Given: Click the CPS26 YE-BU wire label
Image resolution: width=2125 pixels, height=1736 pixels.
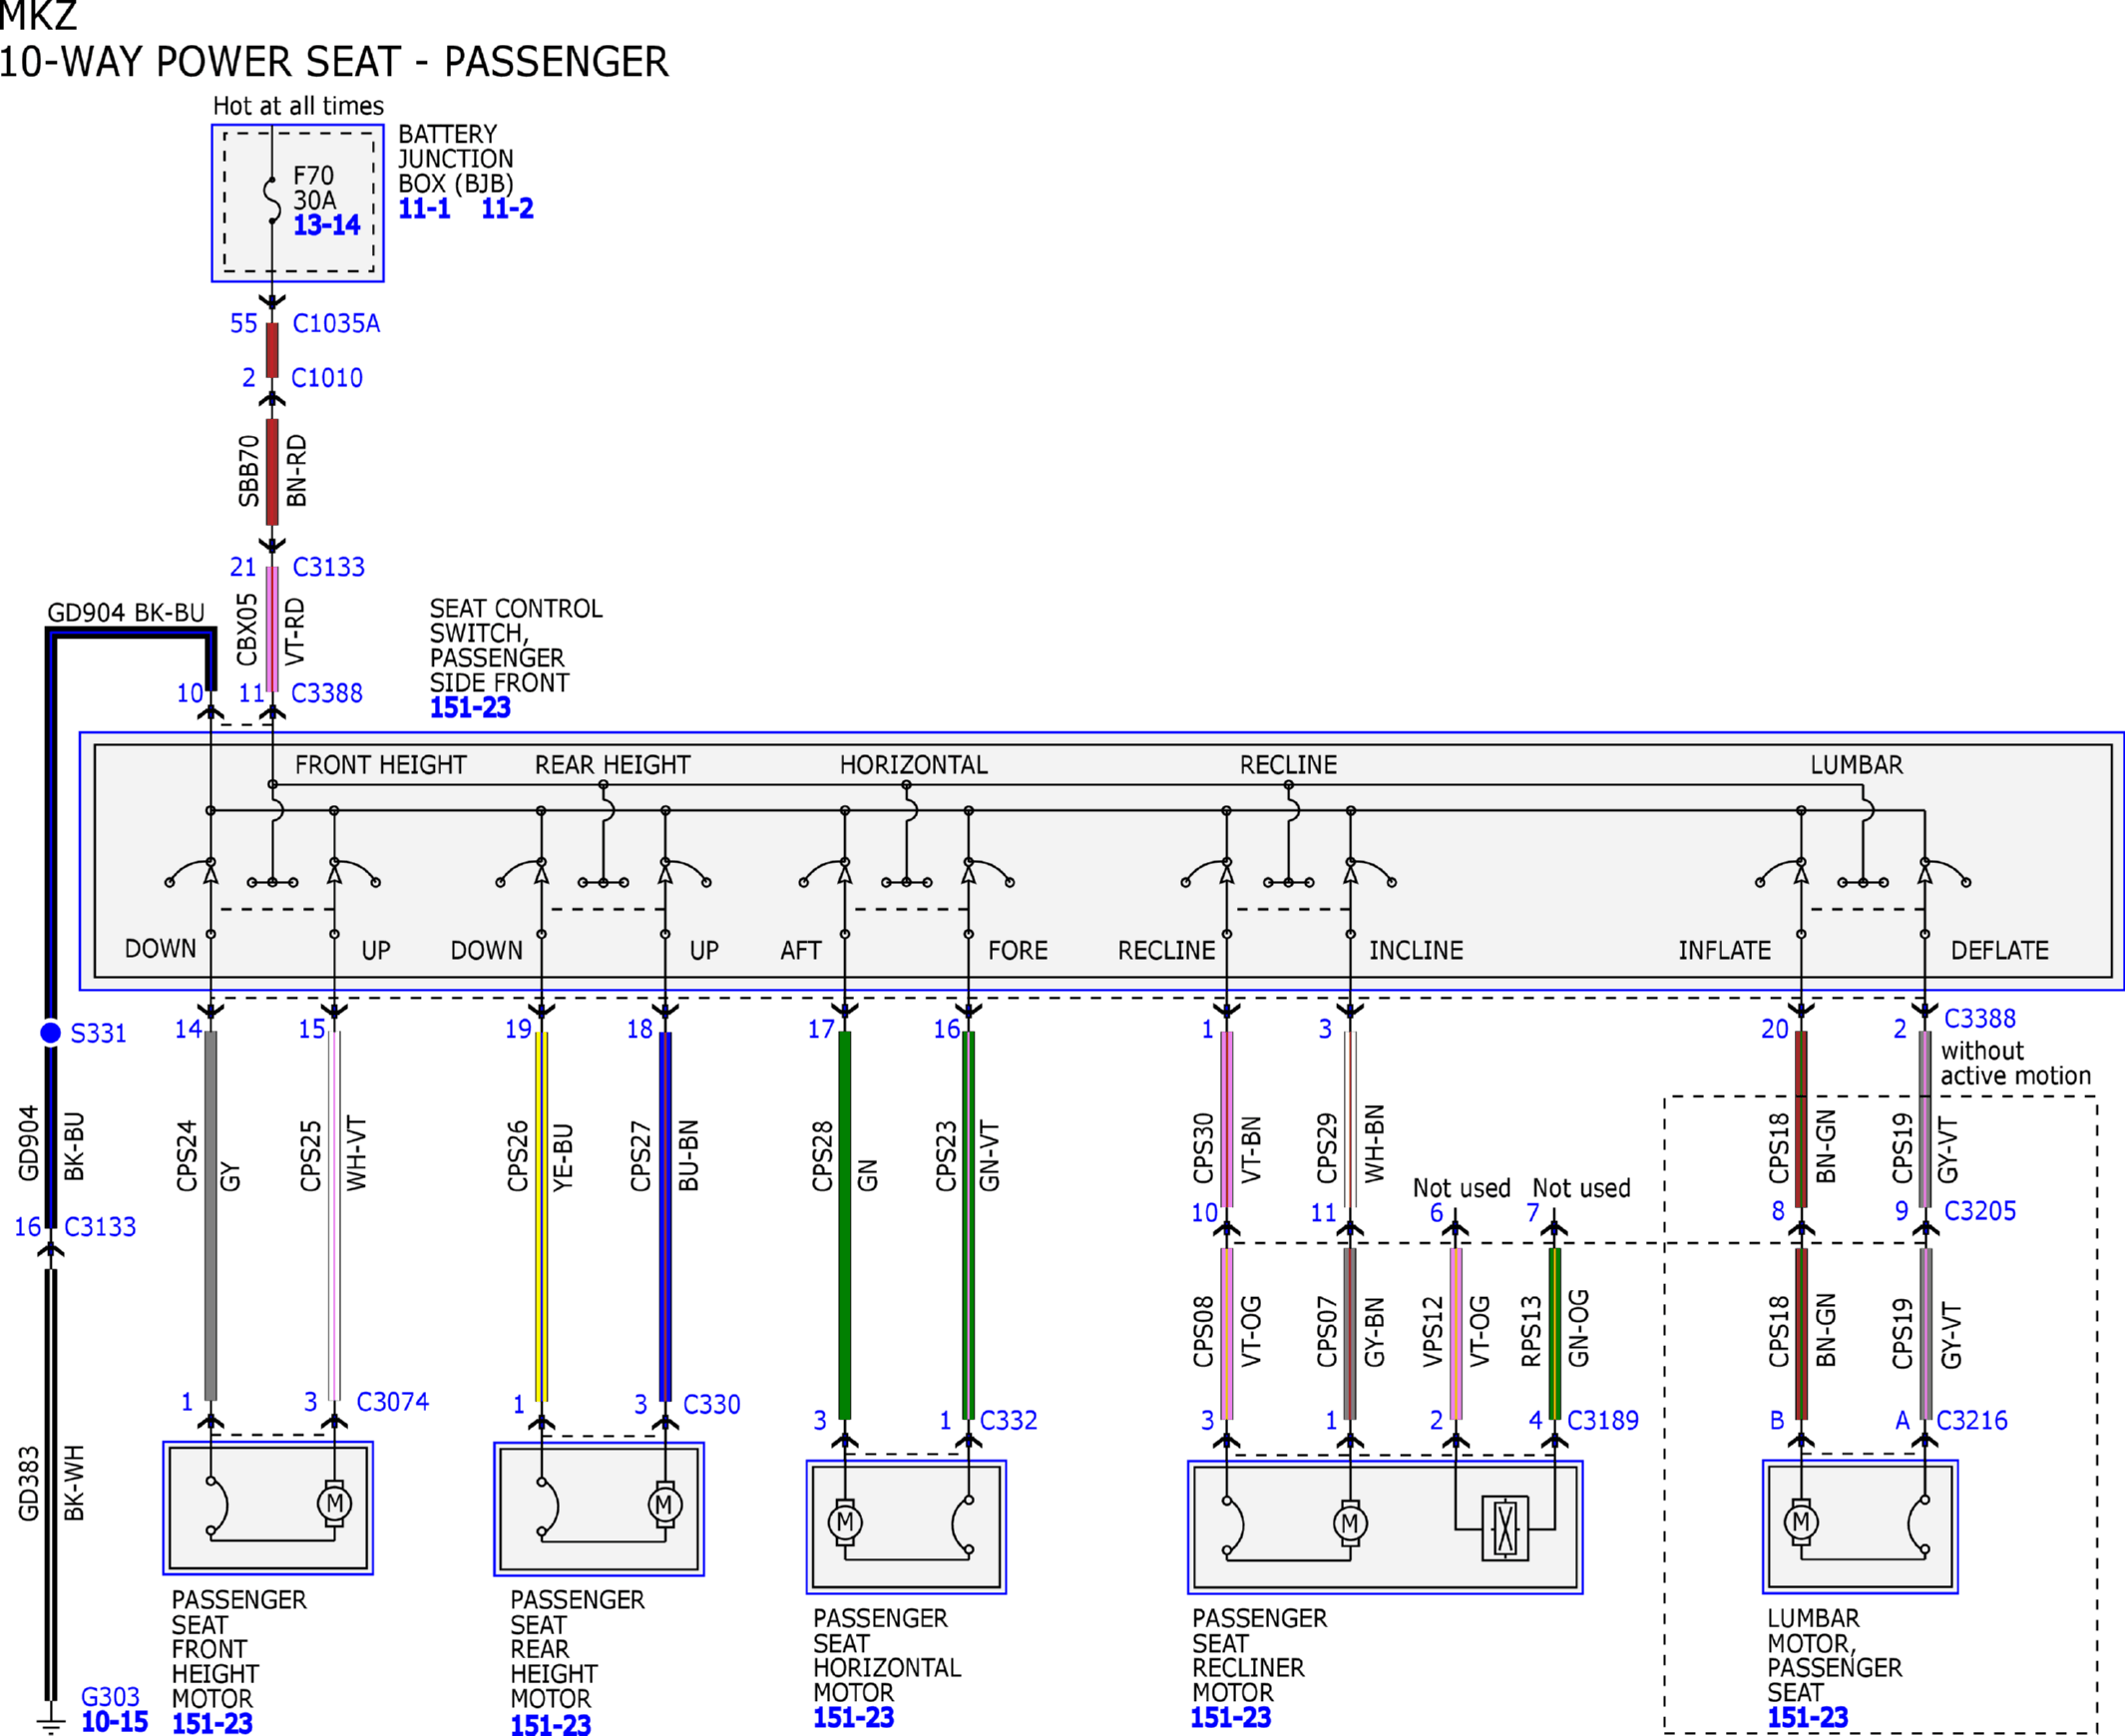Looking at the screenshot, I should coord(540,1157).
